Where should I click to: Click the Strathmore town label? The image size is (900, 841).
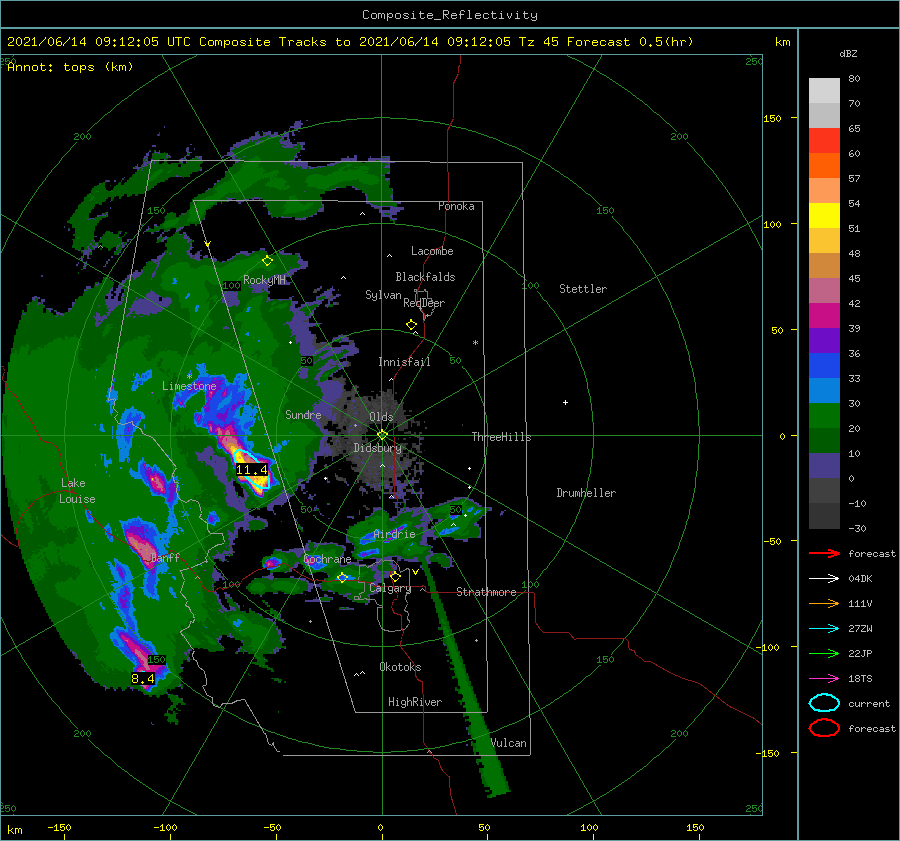click(x=486, y=592)
